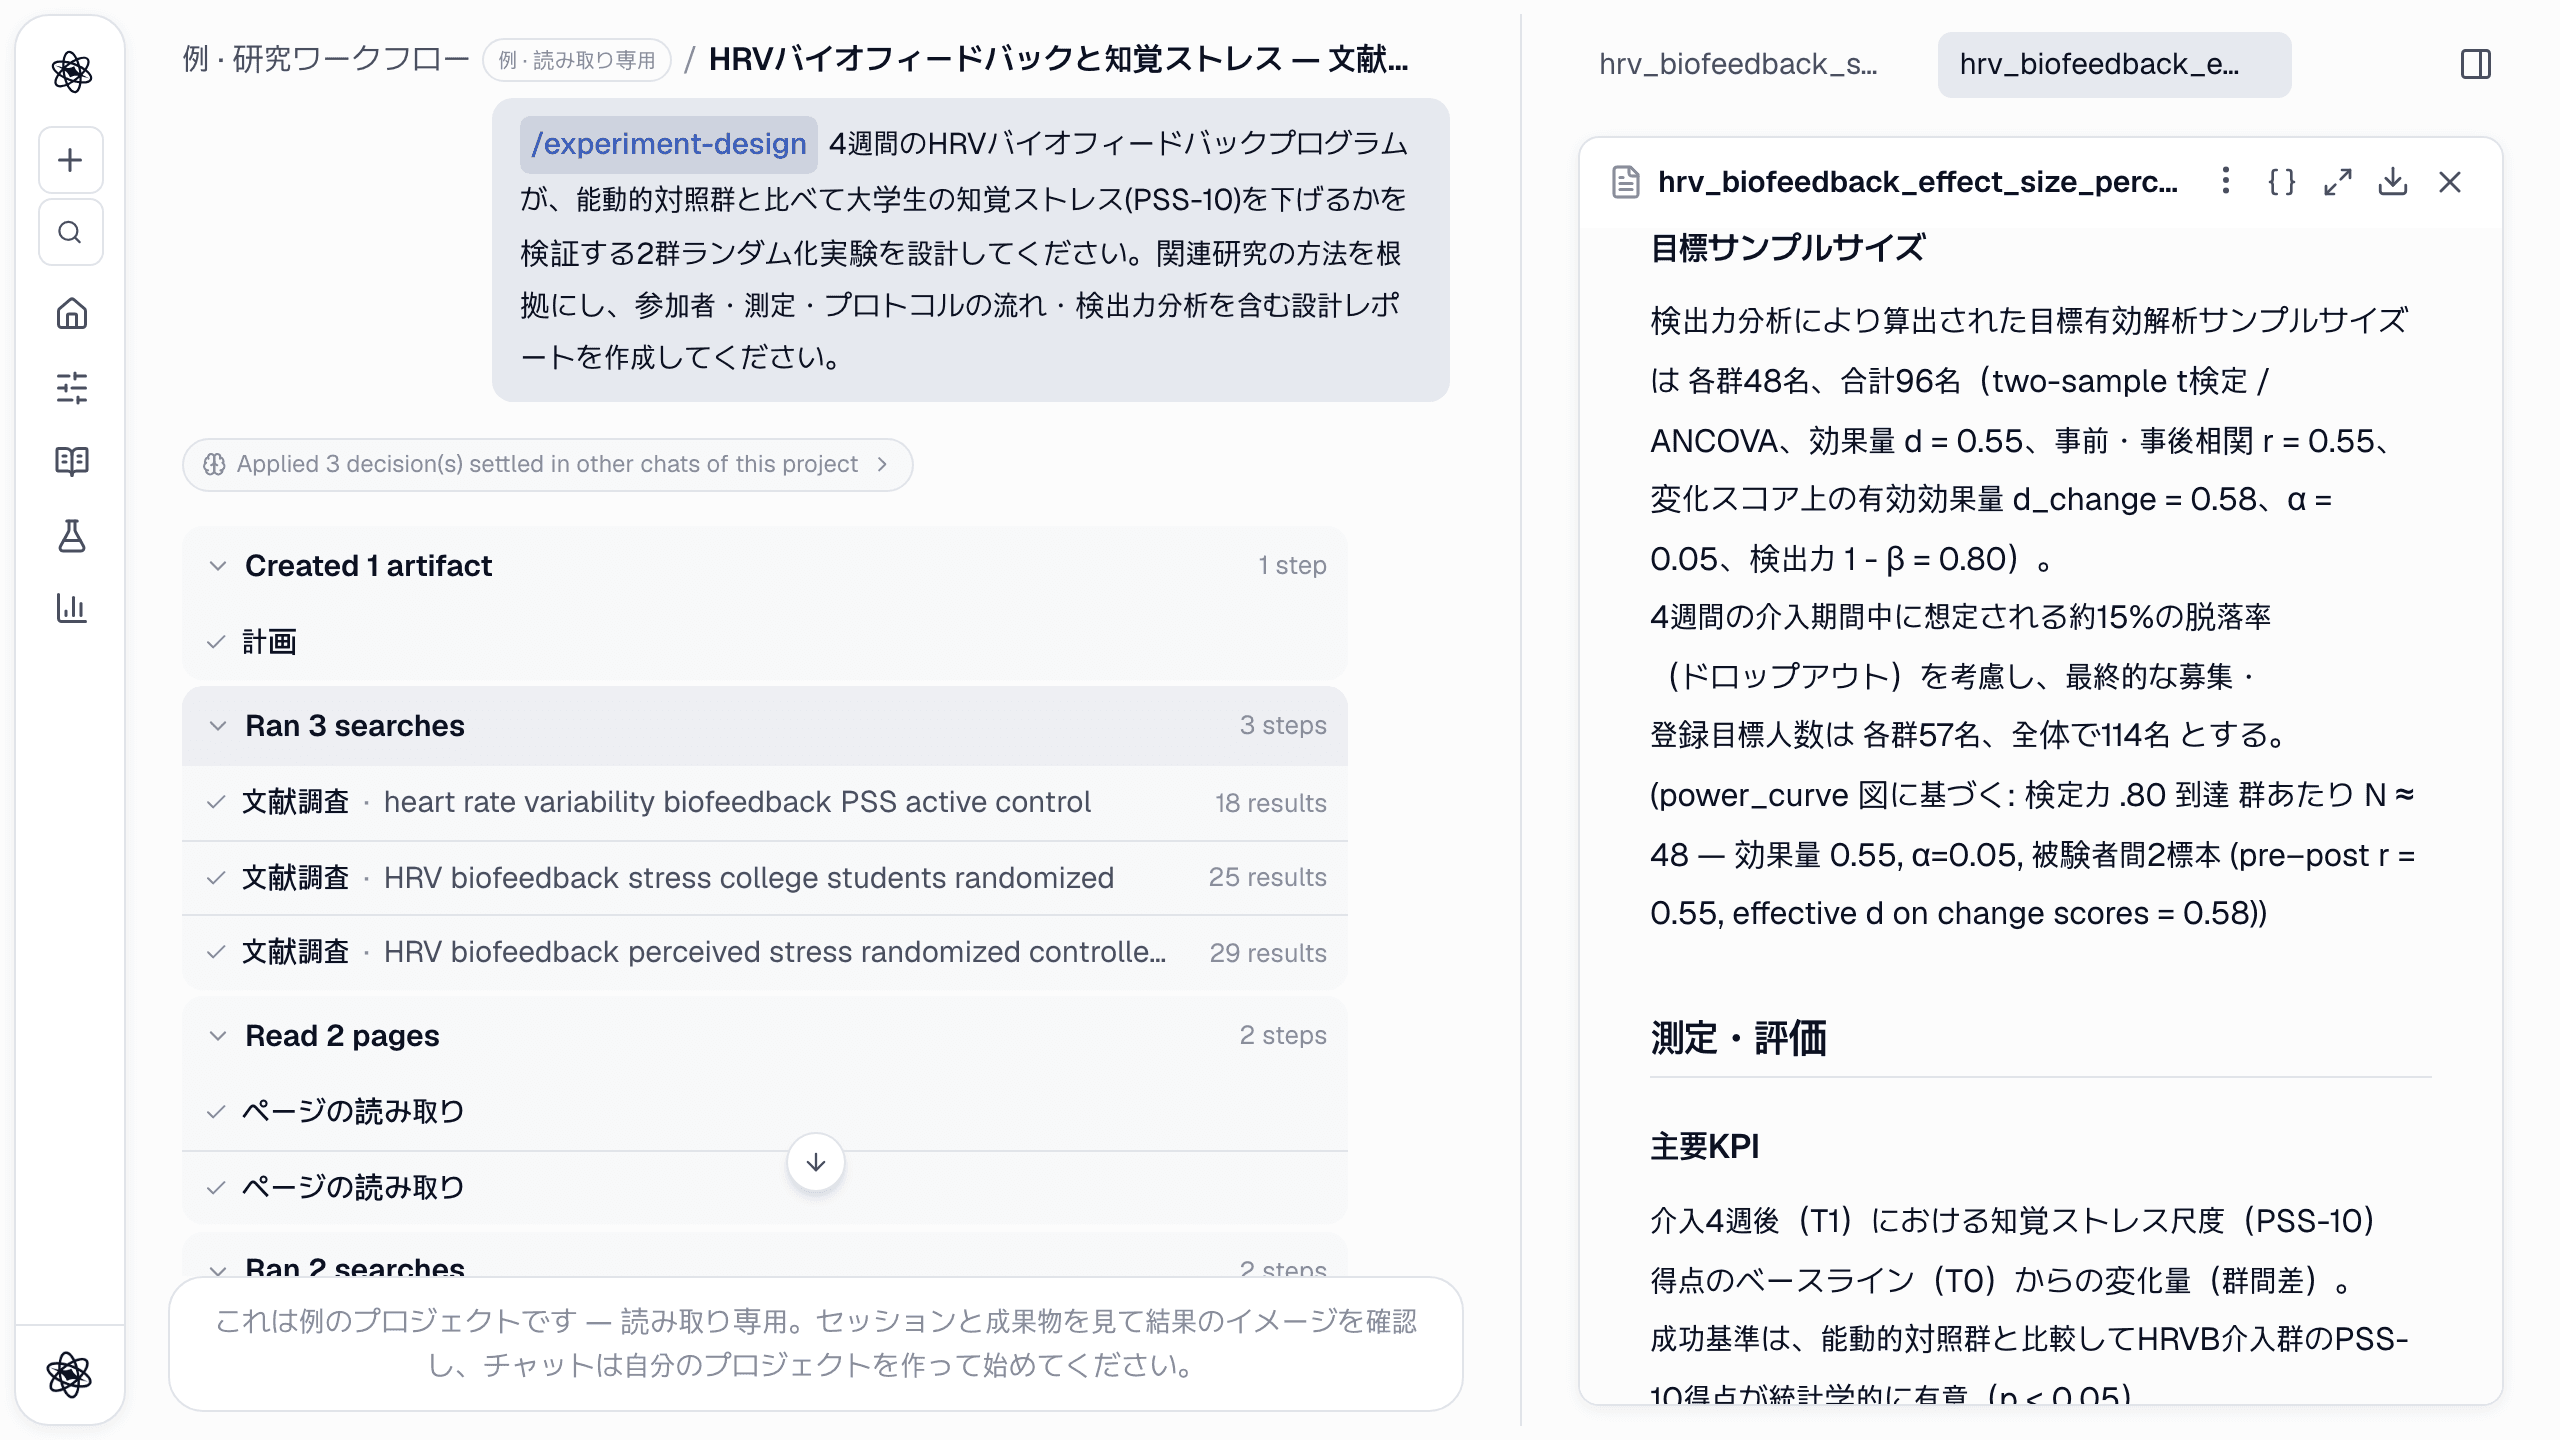This screenshot has width=2560, height=1440.
Task: Open the bar chart icon in sidebar
Action: coord(71,608)
